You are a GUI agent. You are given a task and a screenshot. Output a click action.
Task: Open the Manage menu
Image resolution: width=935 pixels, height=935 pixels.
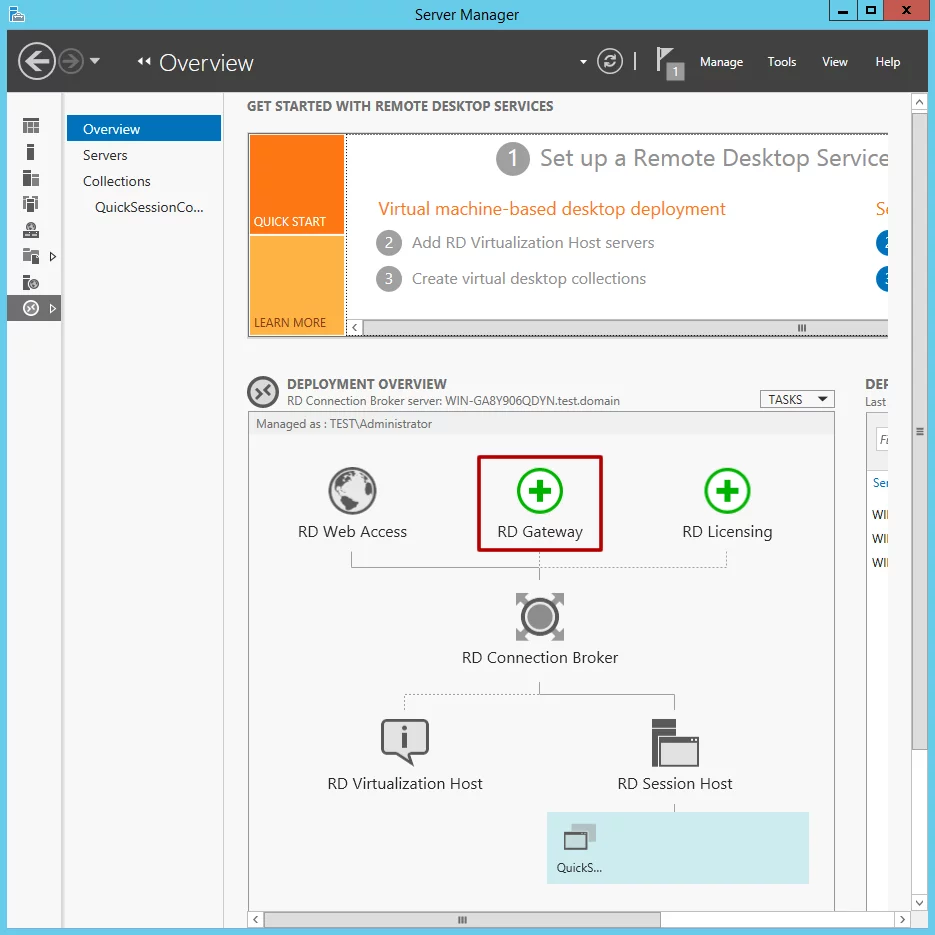pyautogui.click(x=721, y=62)
